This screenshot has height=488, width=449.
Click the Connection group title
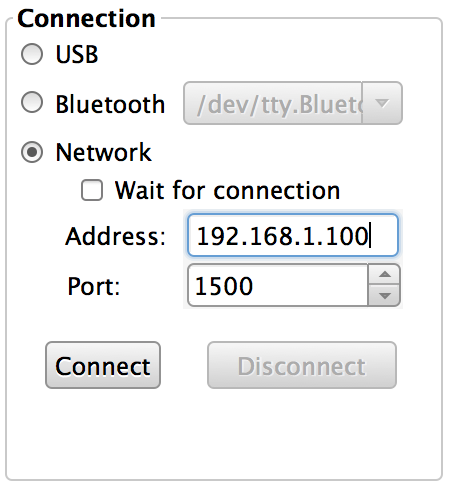coord(86,18)
